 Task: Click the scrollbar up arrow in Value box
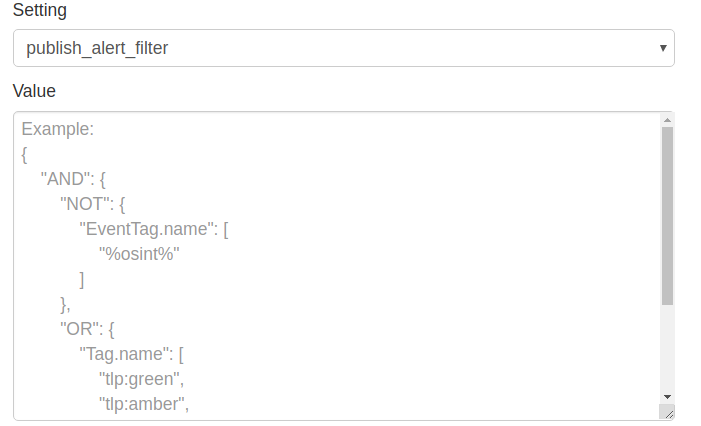[x=667, y=120]
